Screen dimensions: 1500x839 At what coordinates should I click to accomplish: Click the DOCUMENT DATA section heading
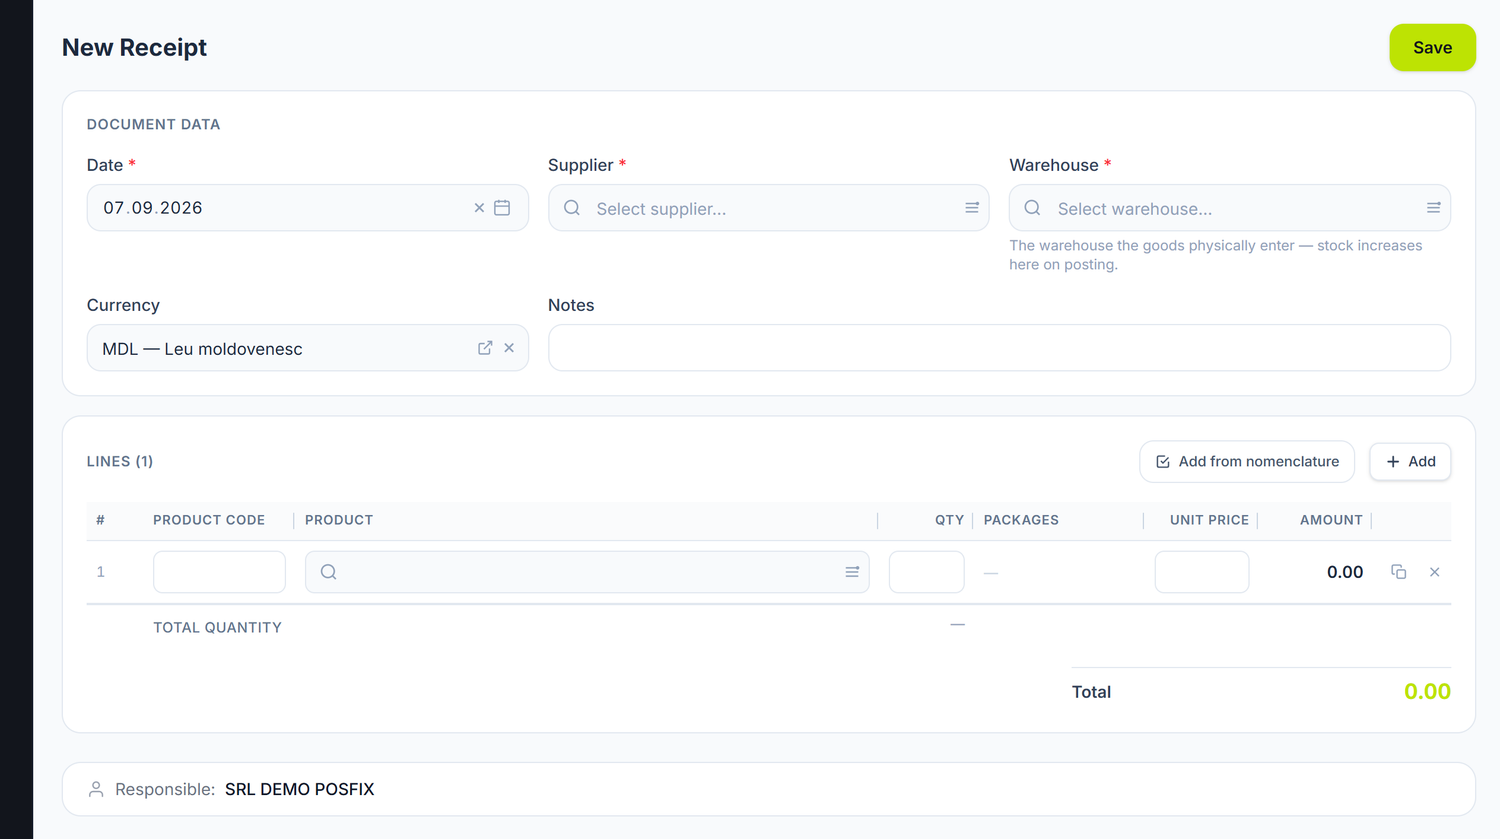(x=153, y=124)
